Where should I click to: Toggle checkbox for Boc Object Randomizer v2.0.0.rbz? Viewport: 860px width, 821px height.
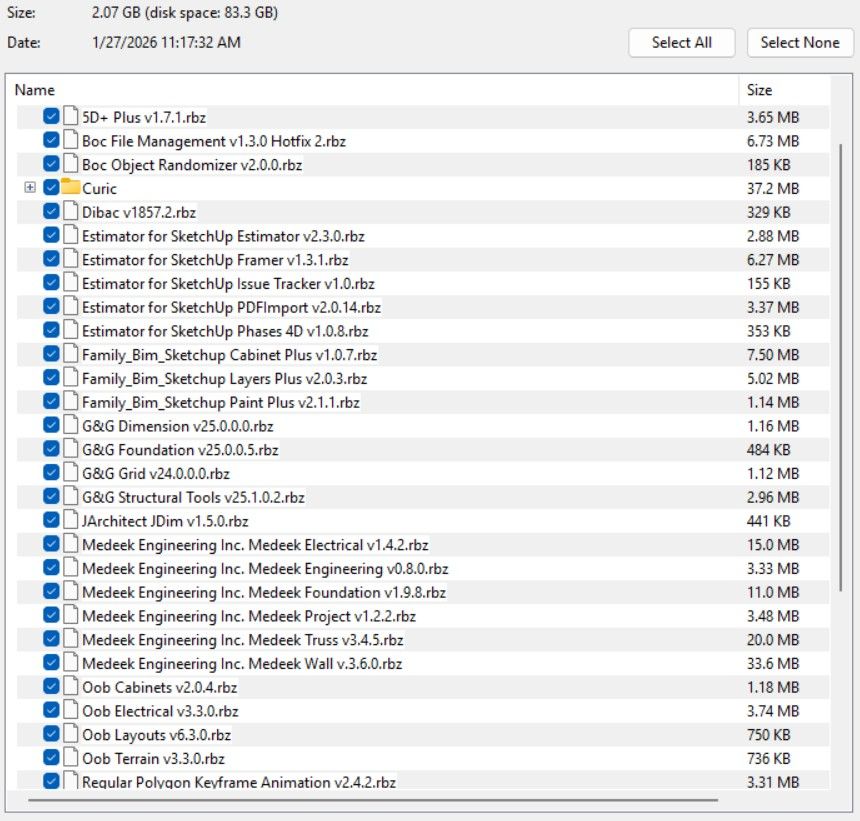(51, 164)
